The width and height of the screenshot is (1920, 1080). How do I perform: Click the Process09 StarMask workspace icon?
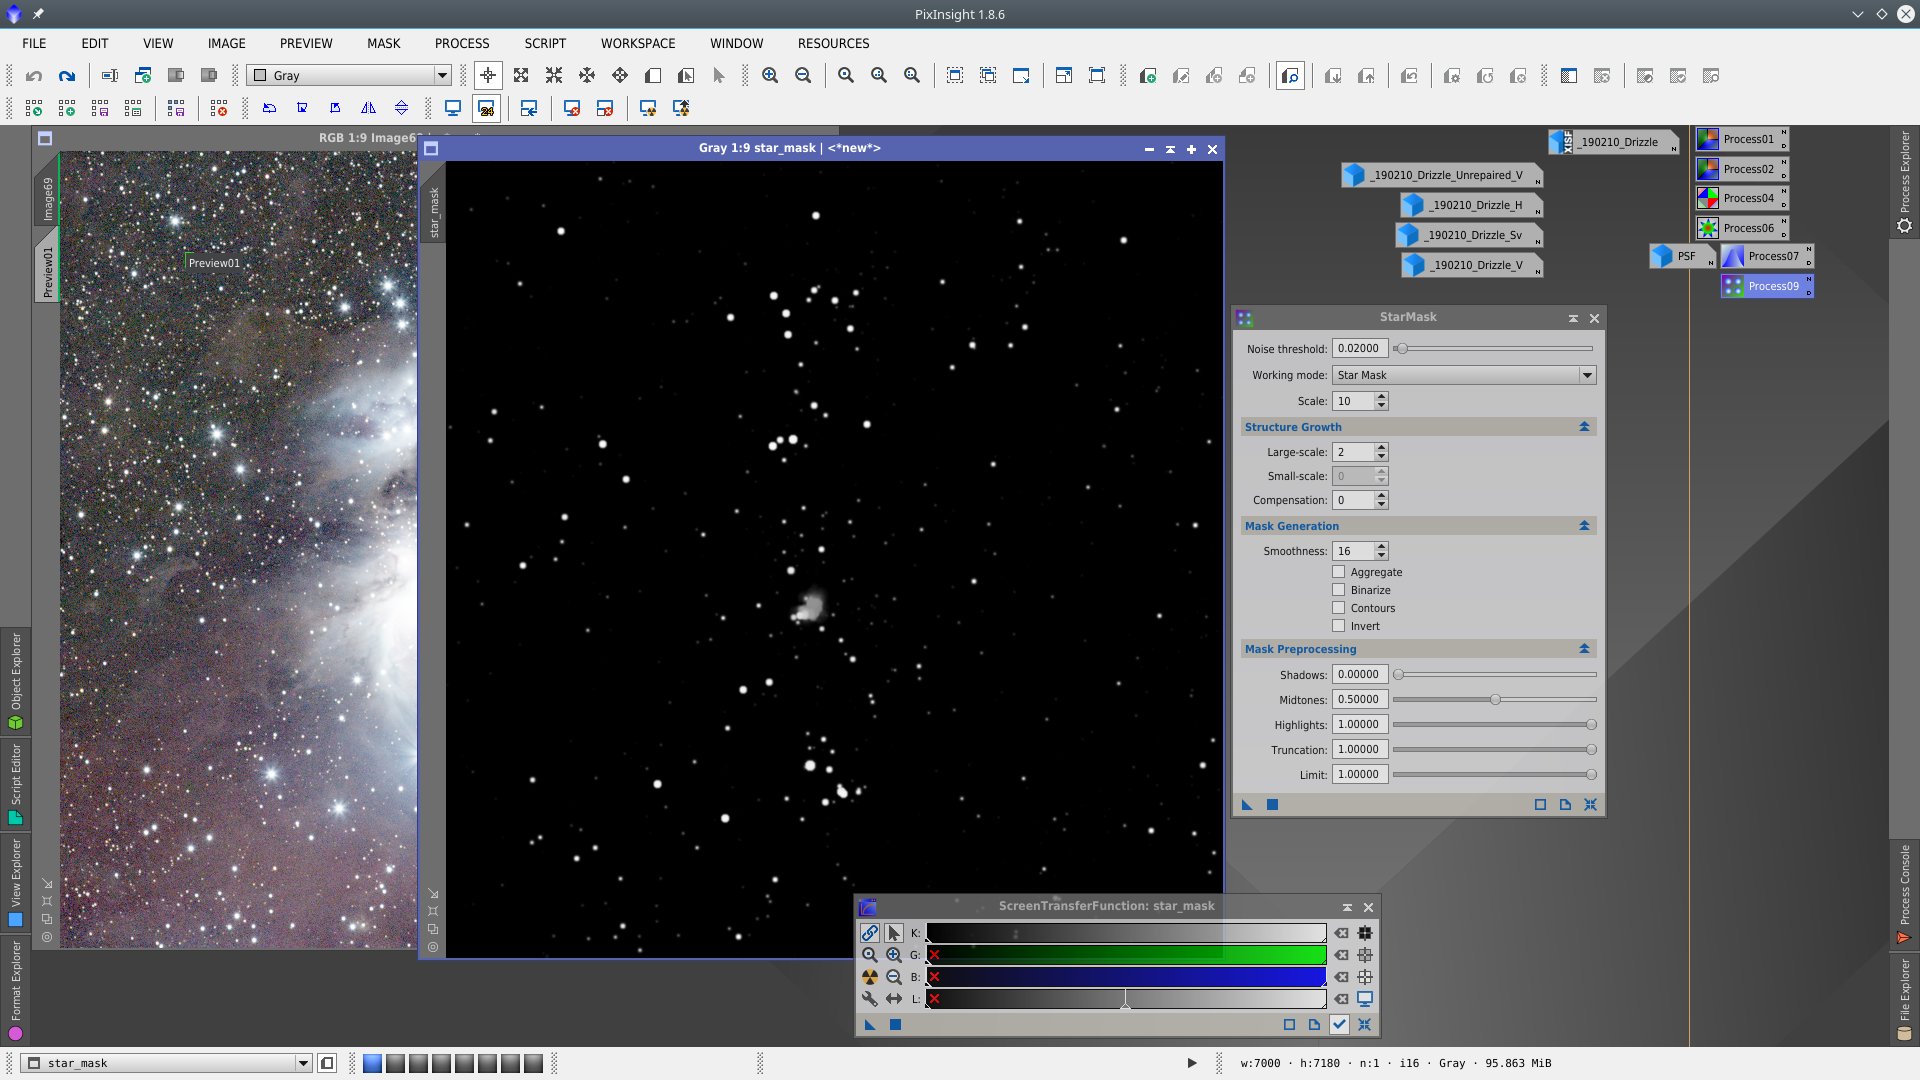coord(1766,286)
